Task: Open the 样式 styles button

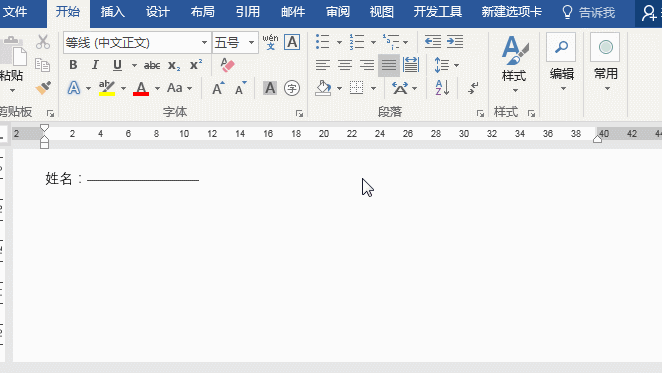Action: (x=514, y=64)
